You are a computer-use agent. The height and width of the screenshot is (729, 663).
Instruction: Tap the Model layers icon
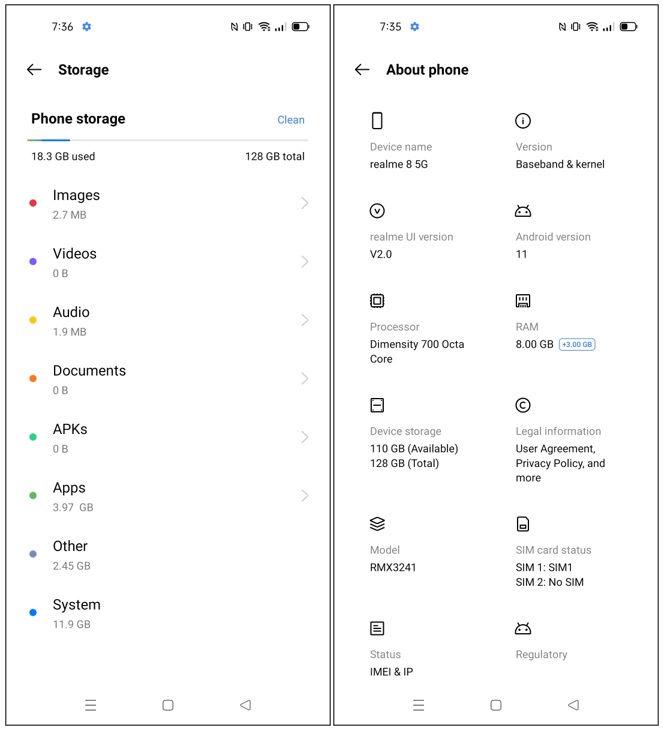point(377,524)
